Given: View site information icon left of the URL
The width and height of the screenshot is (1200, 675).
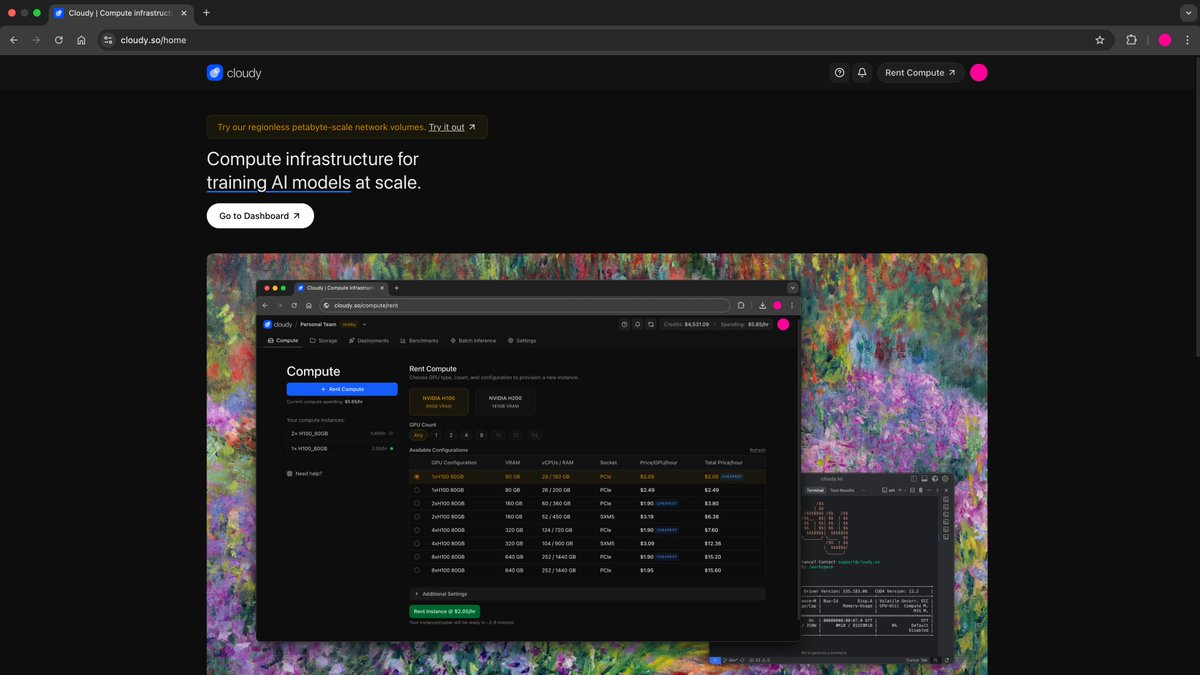Looking at the screenshot, I should pyautogui.click(x=108, y=40).
